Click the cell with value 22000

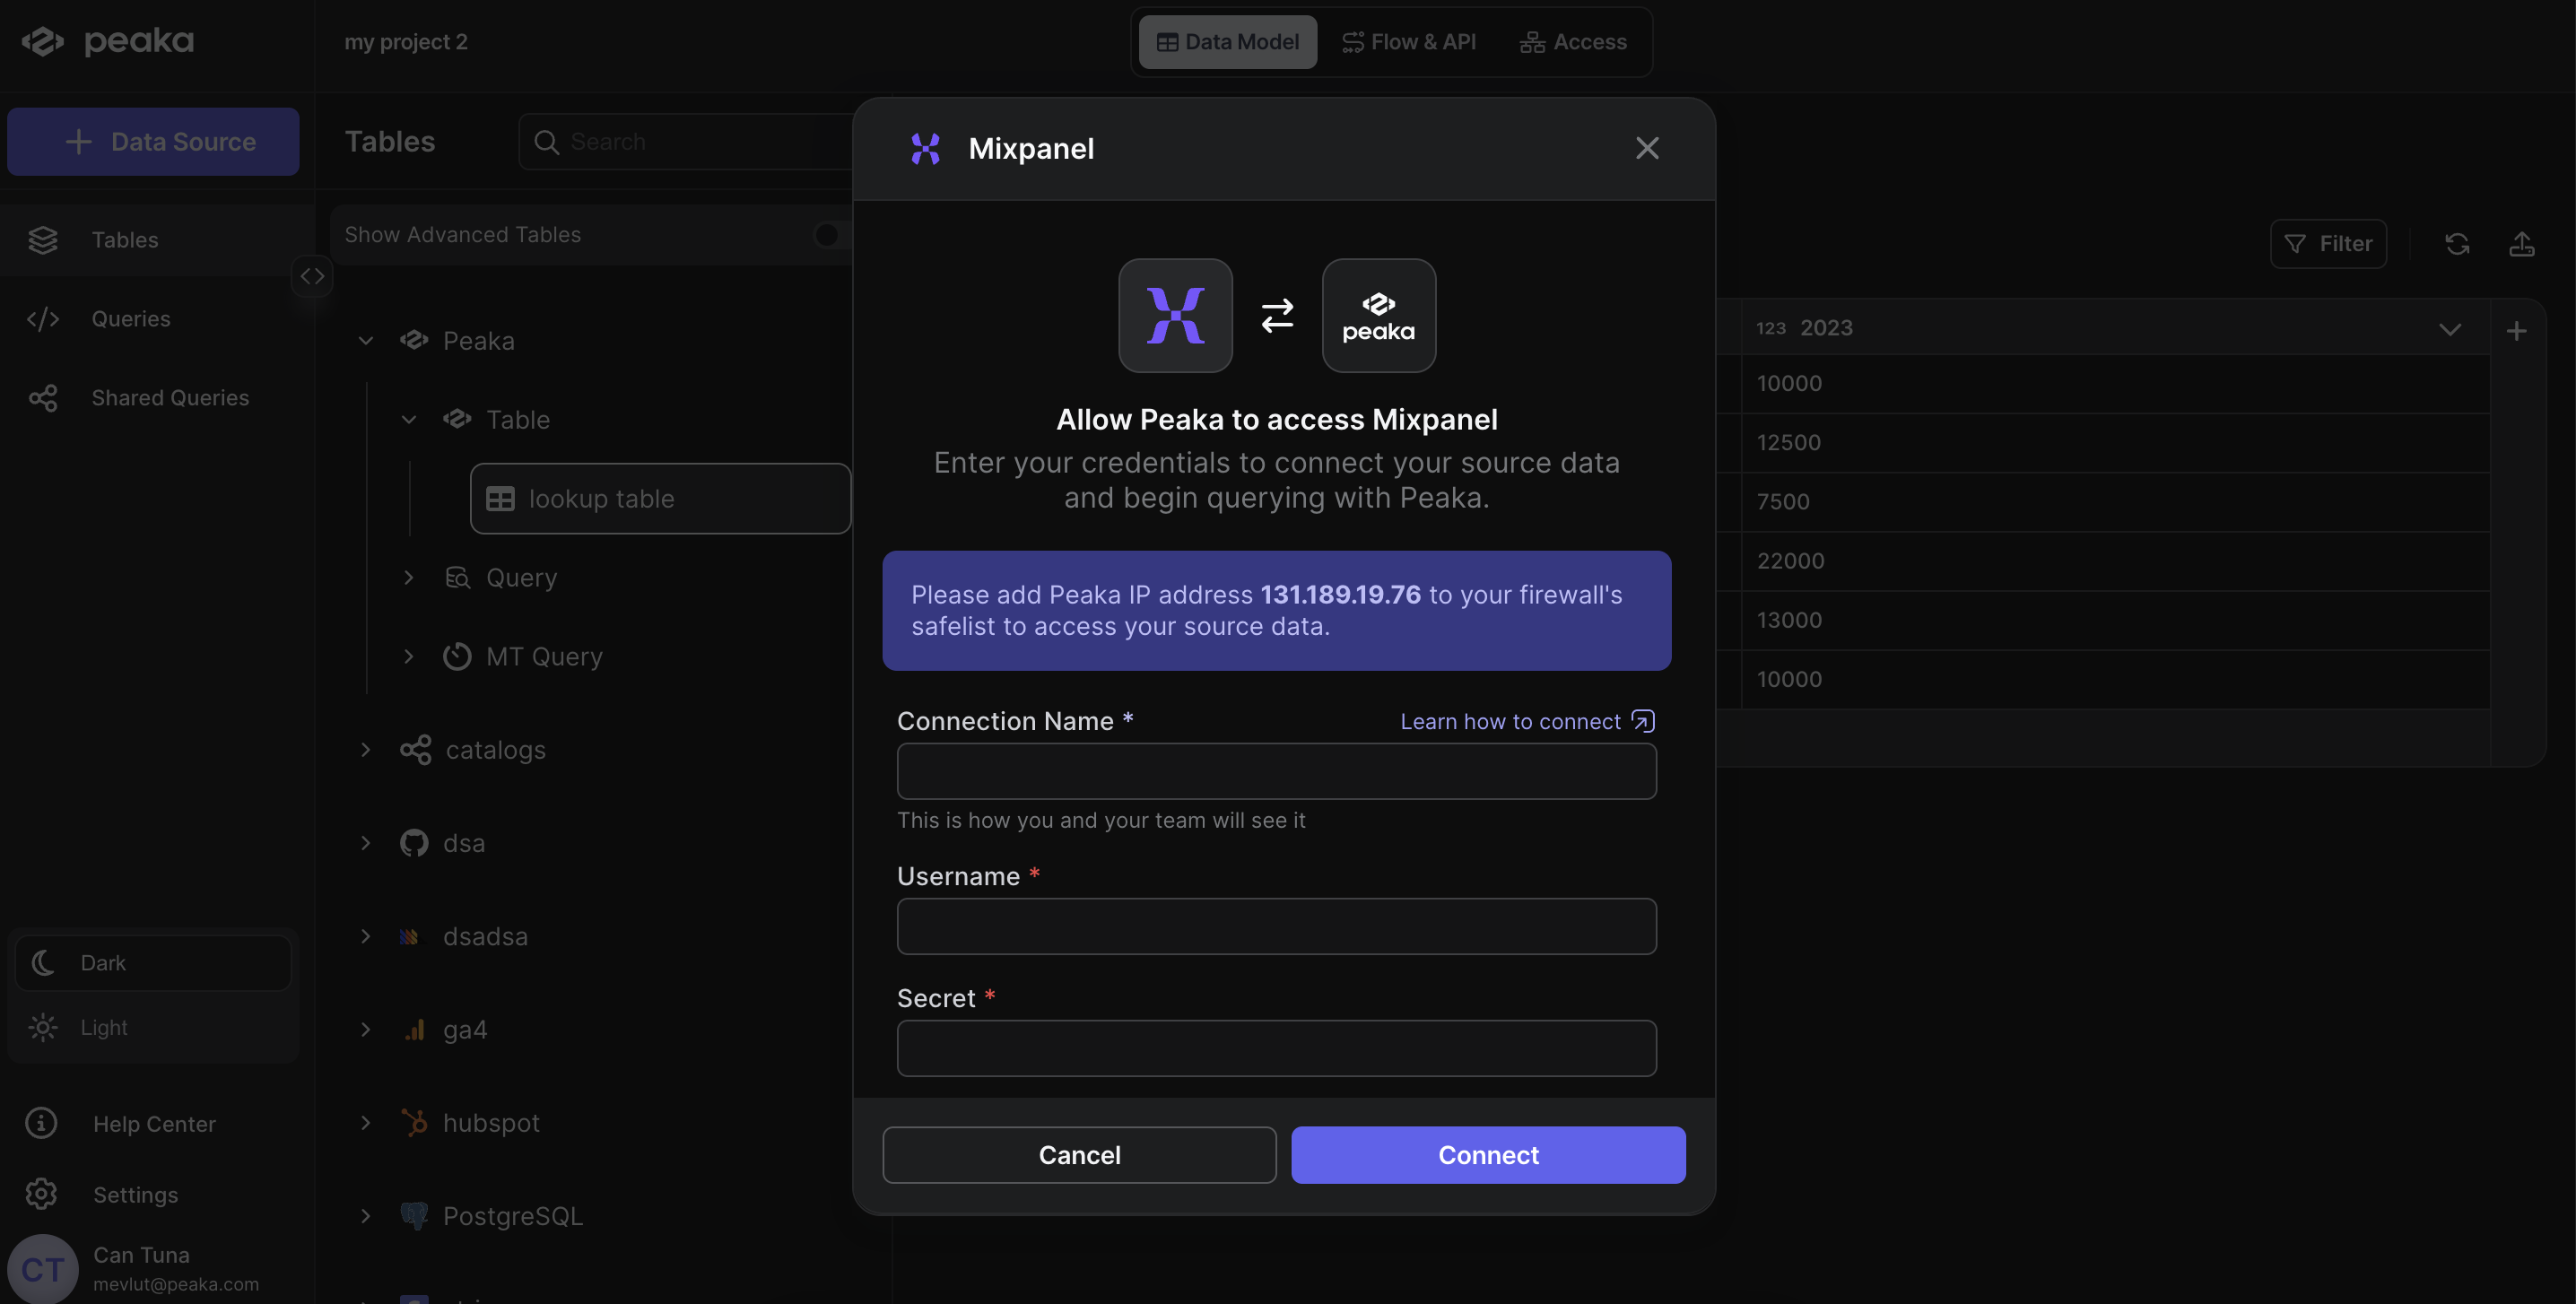tap(2114, 561)
